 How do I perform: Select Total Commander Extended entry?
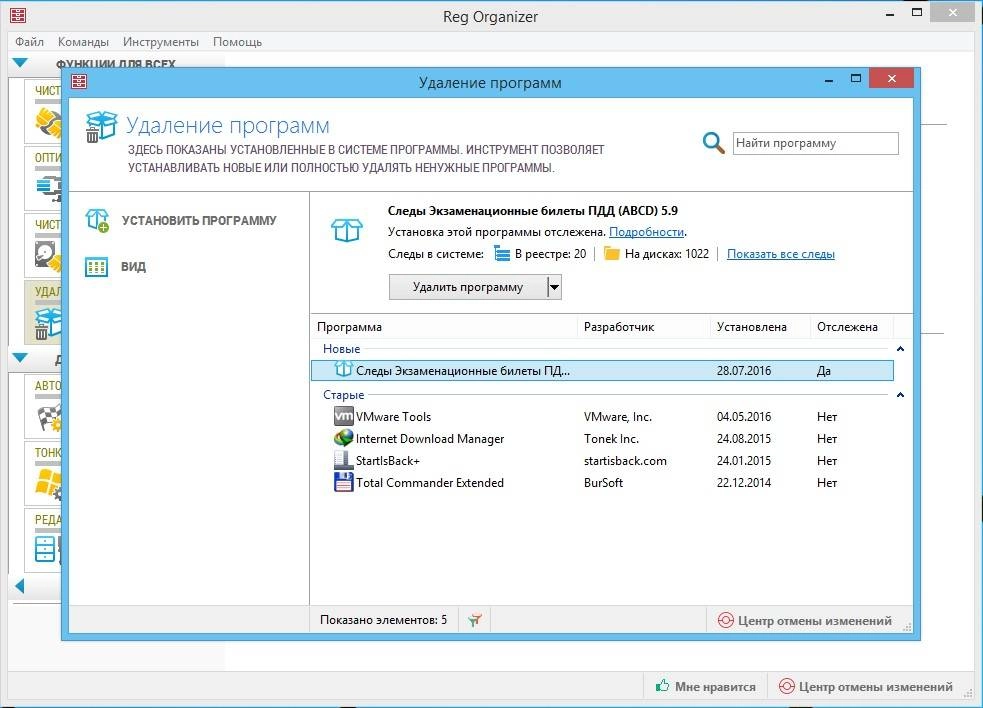pyautogui.click(x=602, y=482)
